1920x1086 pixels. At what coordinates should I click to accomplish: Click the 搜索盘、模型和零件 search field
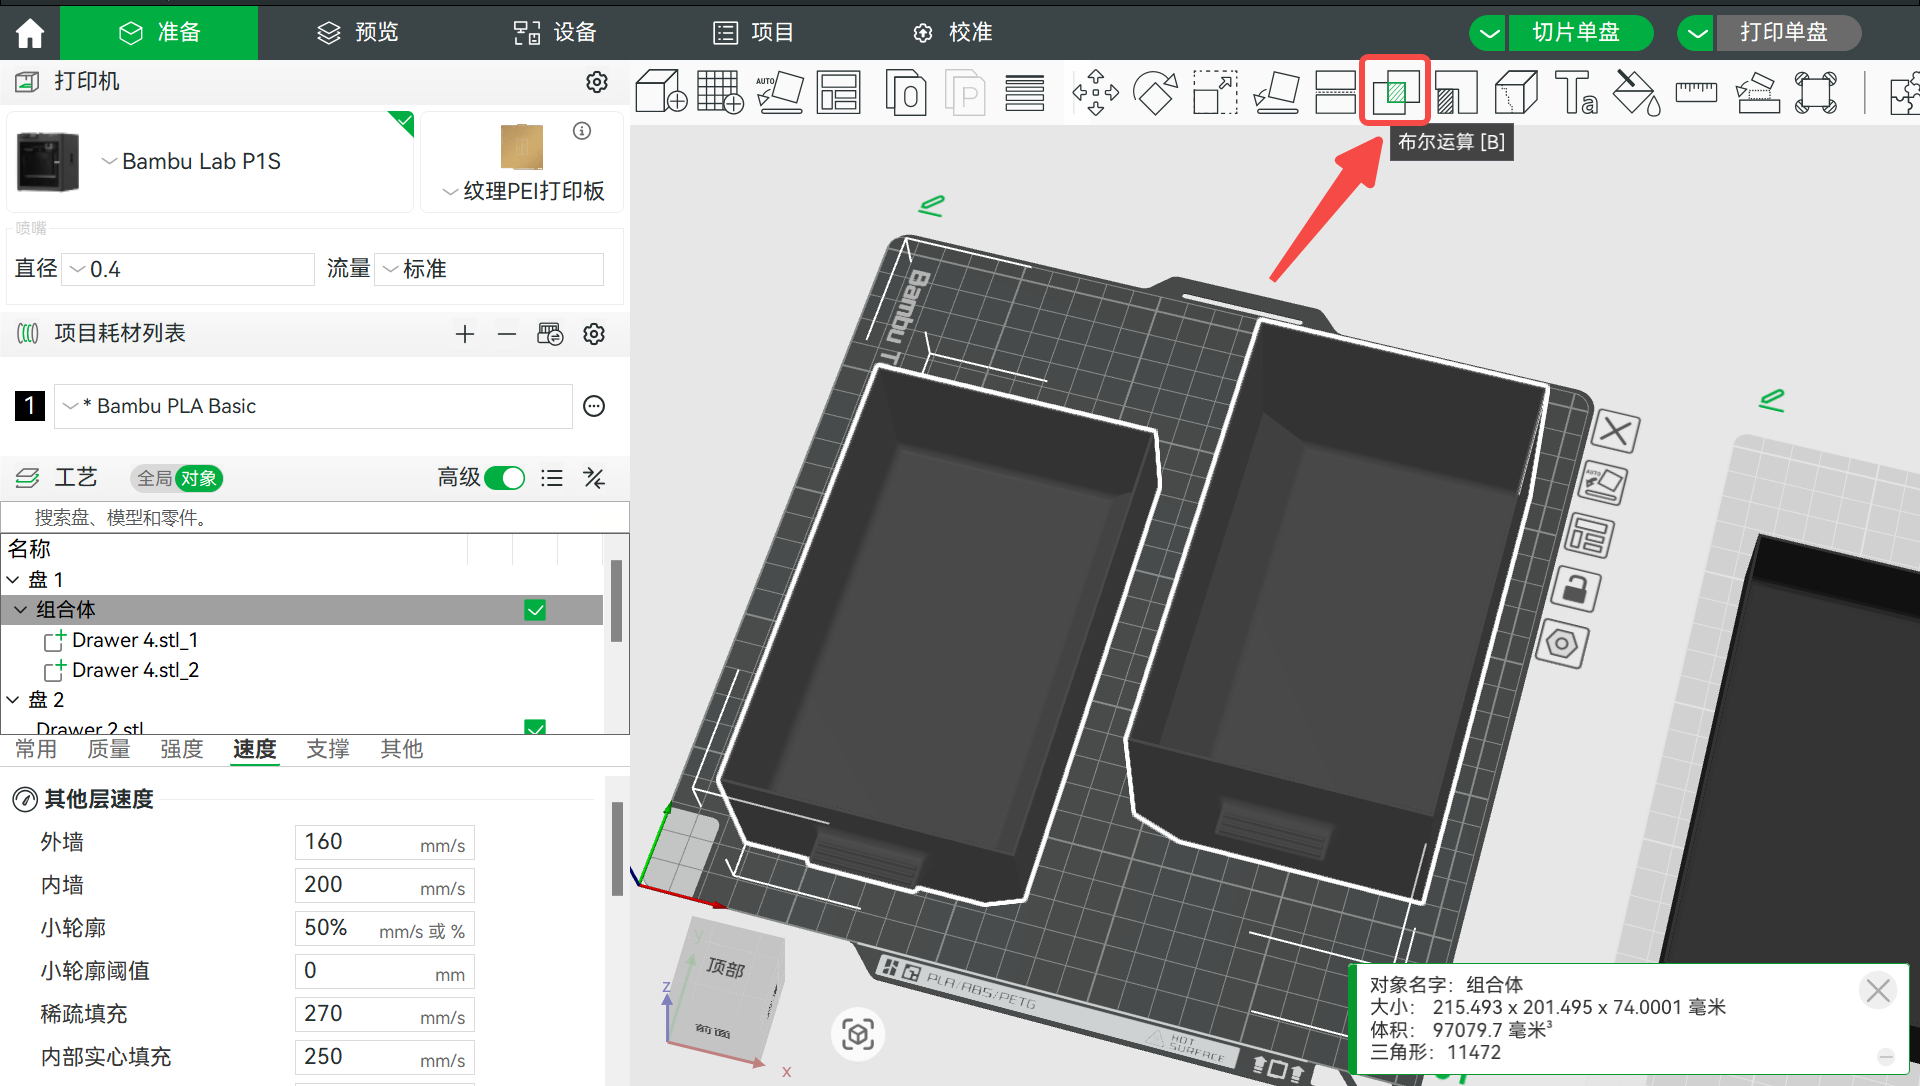315,518
